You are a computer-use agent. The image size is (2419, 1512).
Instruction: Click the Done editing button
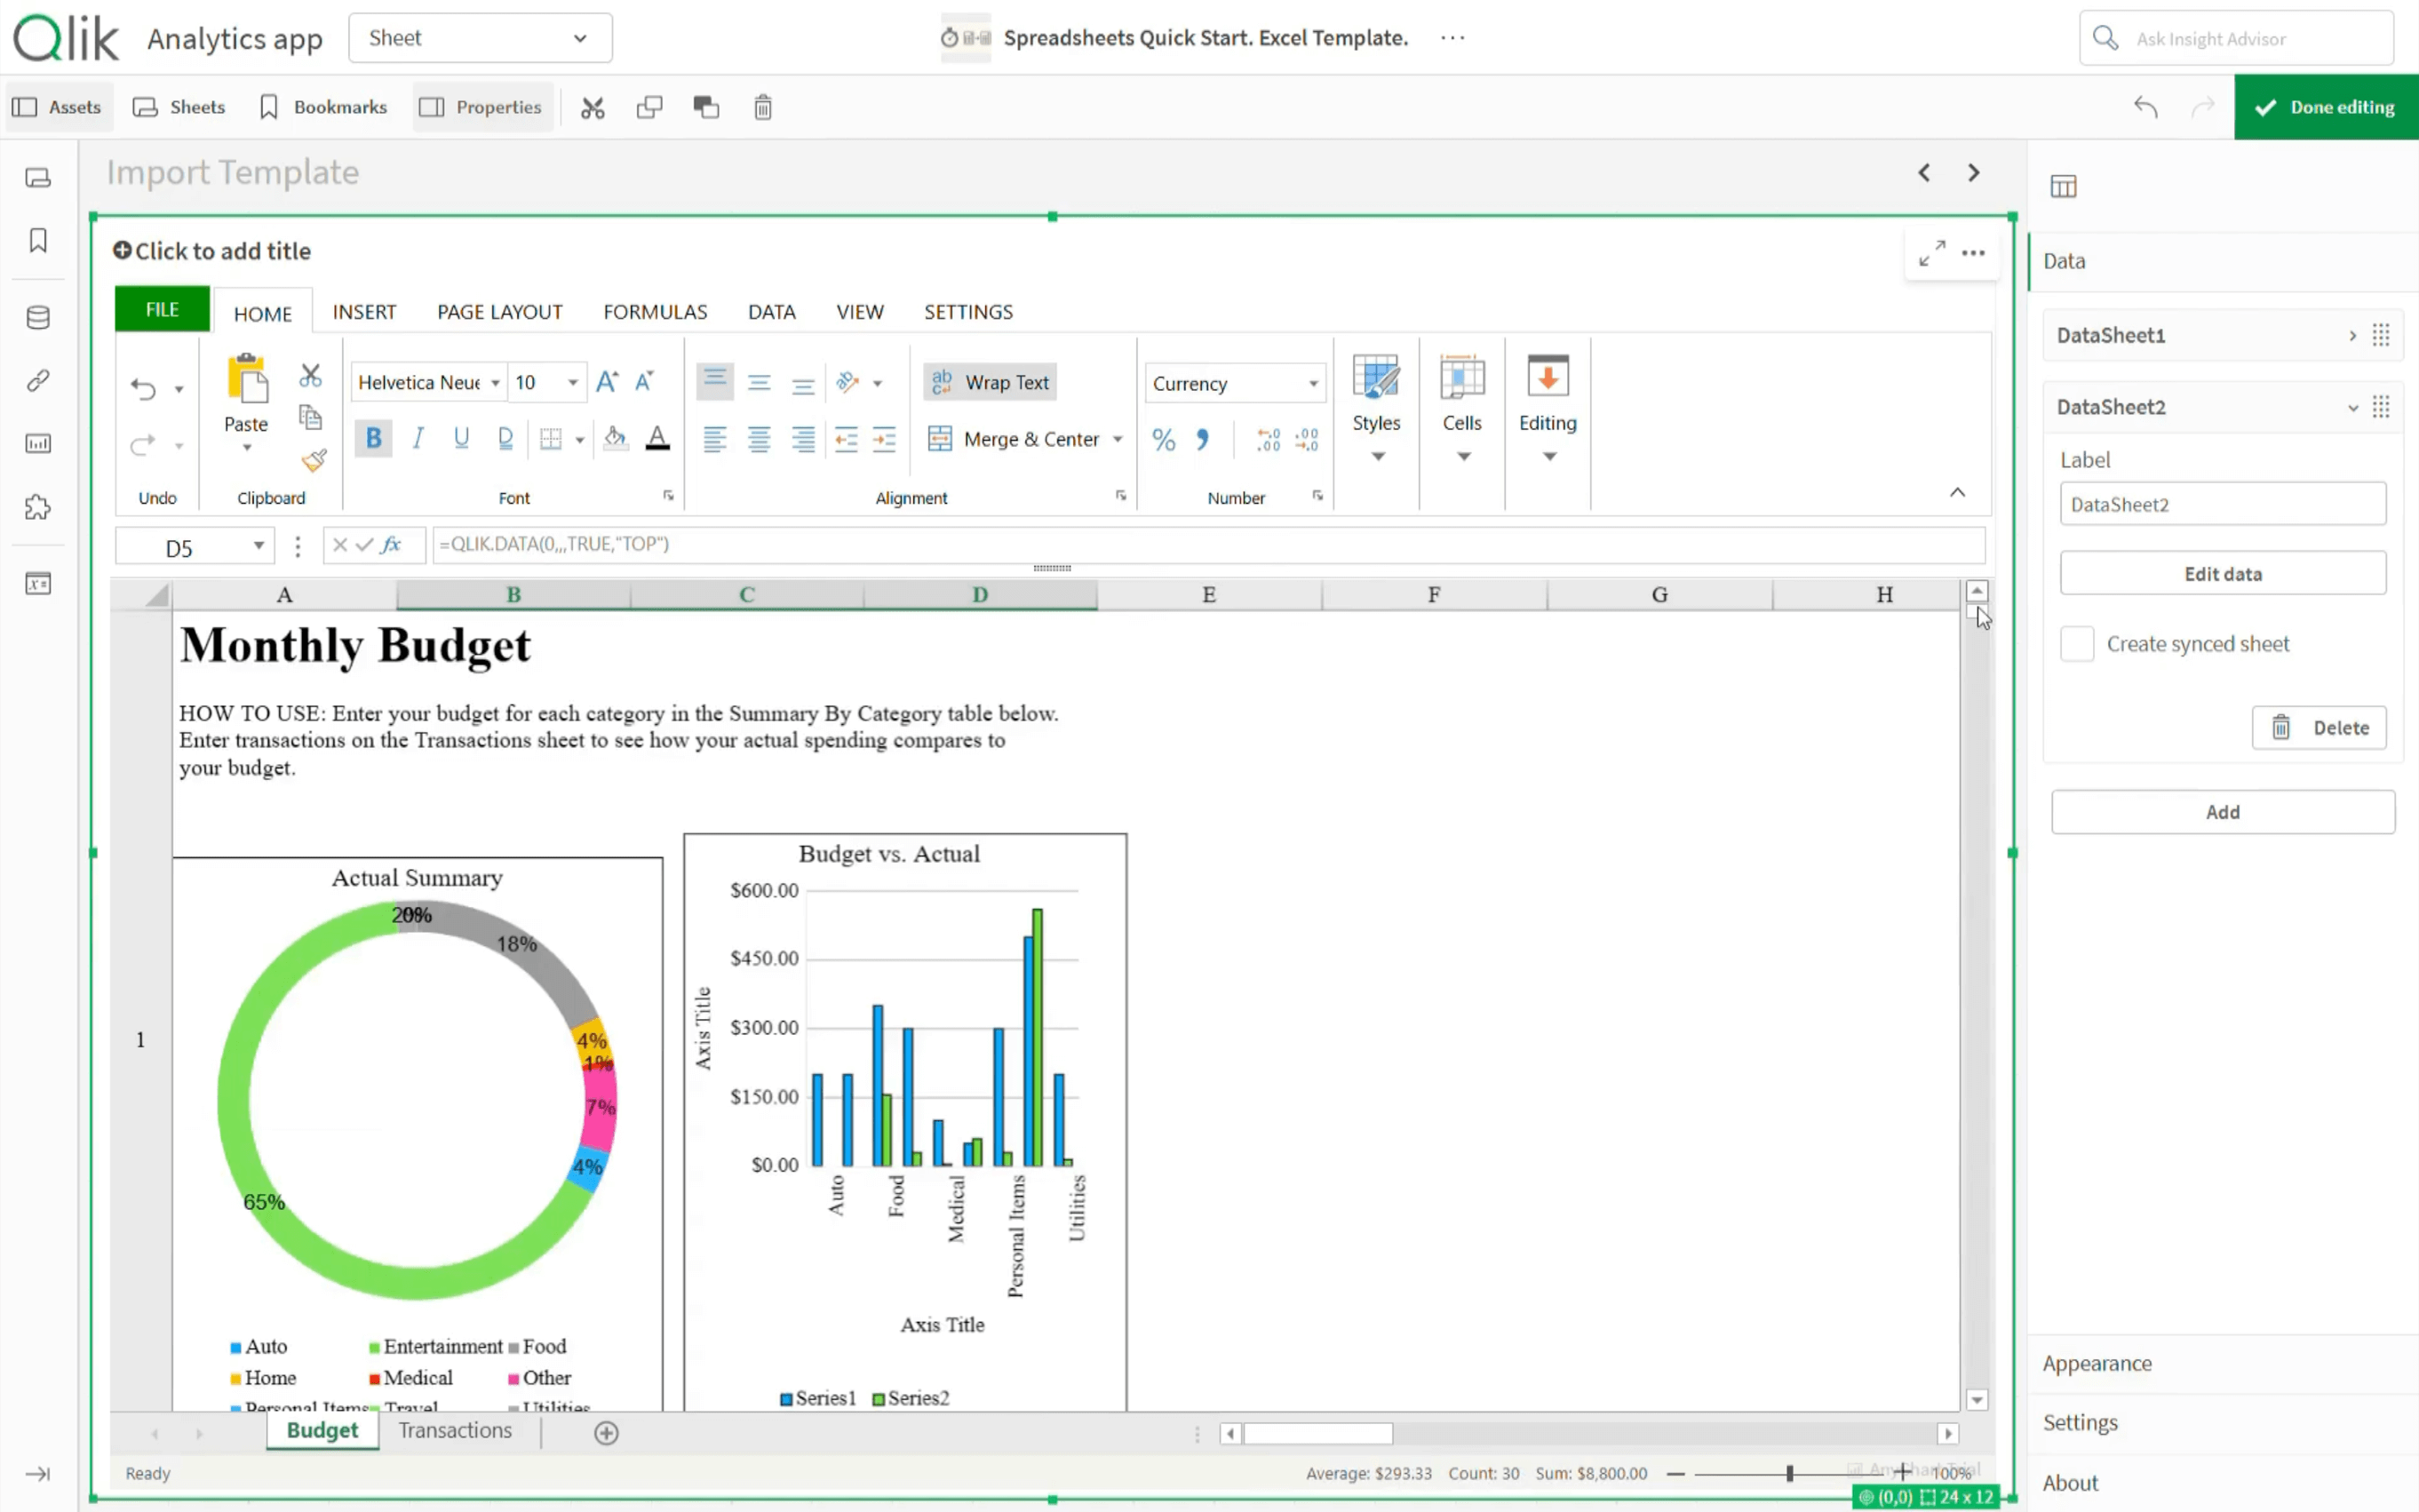2325,107
